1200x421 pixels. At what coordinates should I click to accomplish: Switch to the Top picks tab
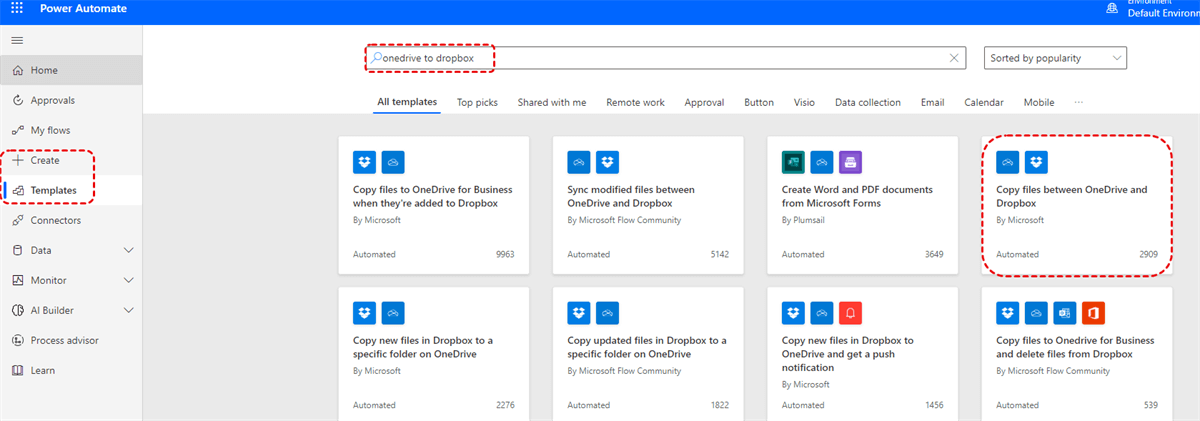pyautogui.click(x=478, y=102)
